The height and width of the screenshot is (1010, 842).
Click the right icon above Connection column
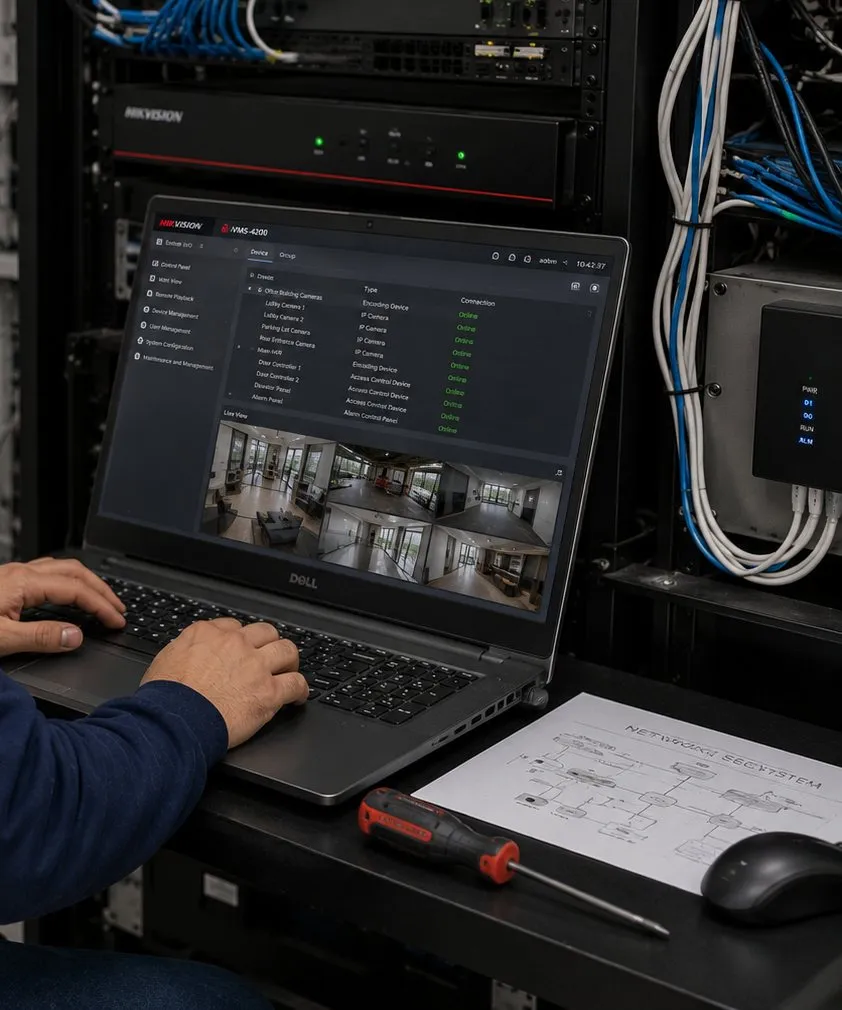(x=595, y=288)
